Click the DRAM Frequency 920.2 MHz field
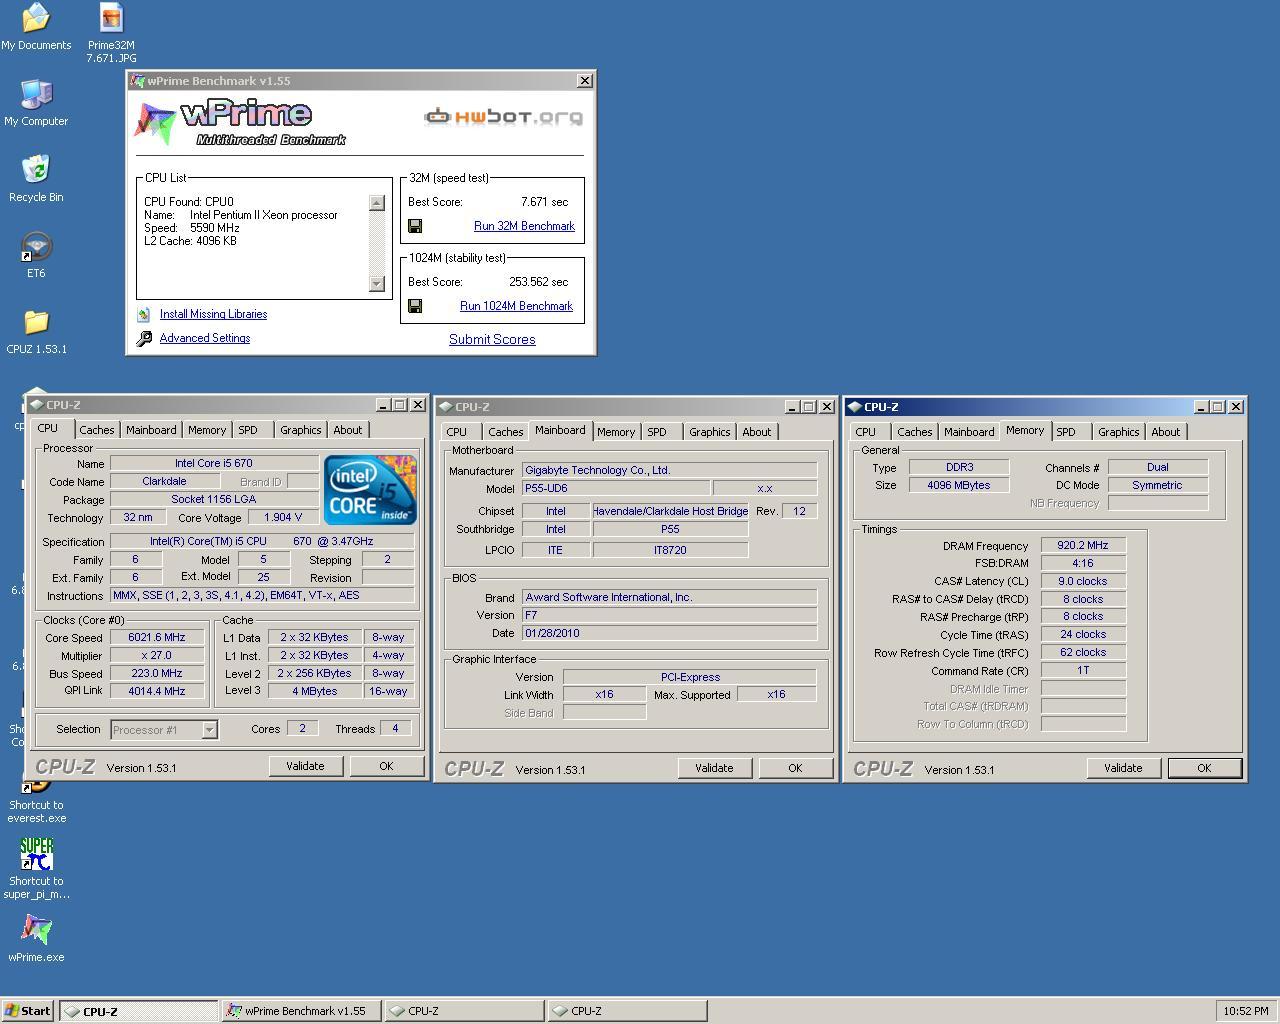 1083,546
